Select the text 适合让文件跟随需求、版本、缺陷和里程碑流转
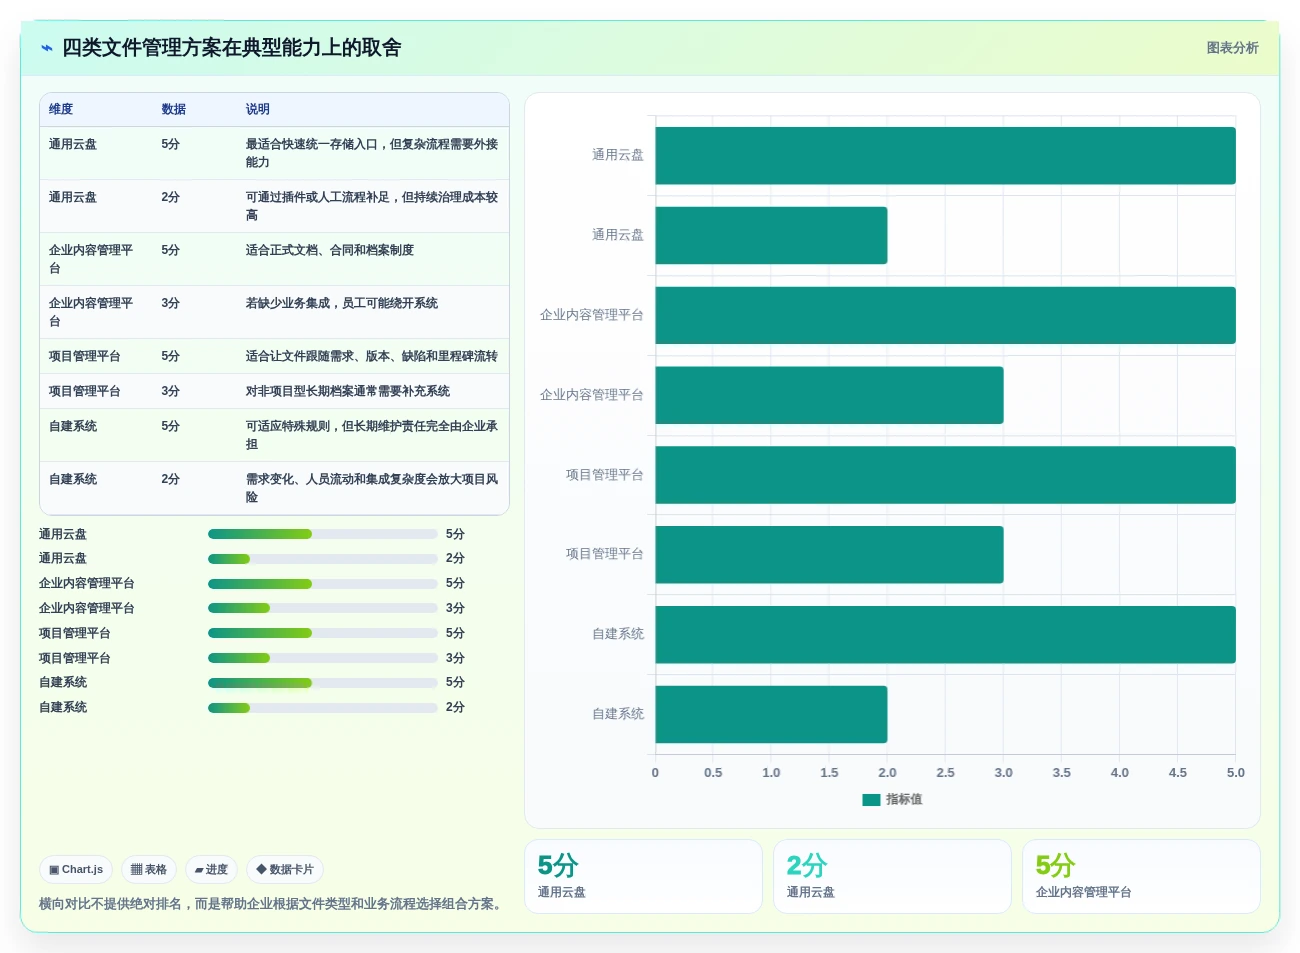1300x953 pixels. [372, 356]
